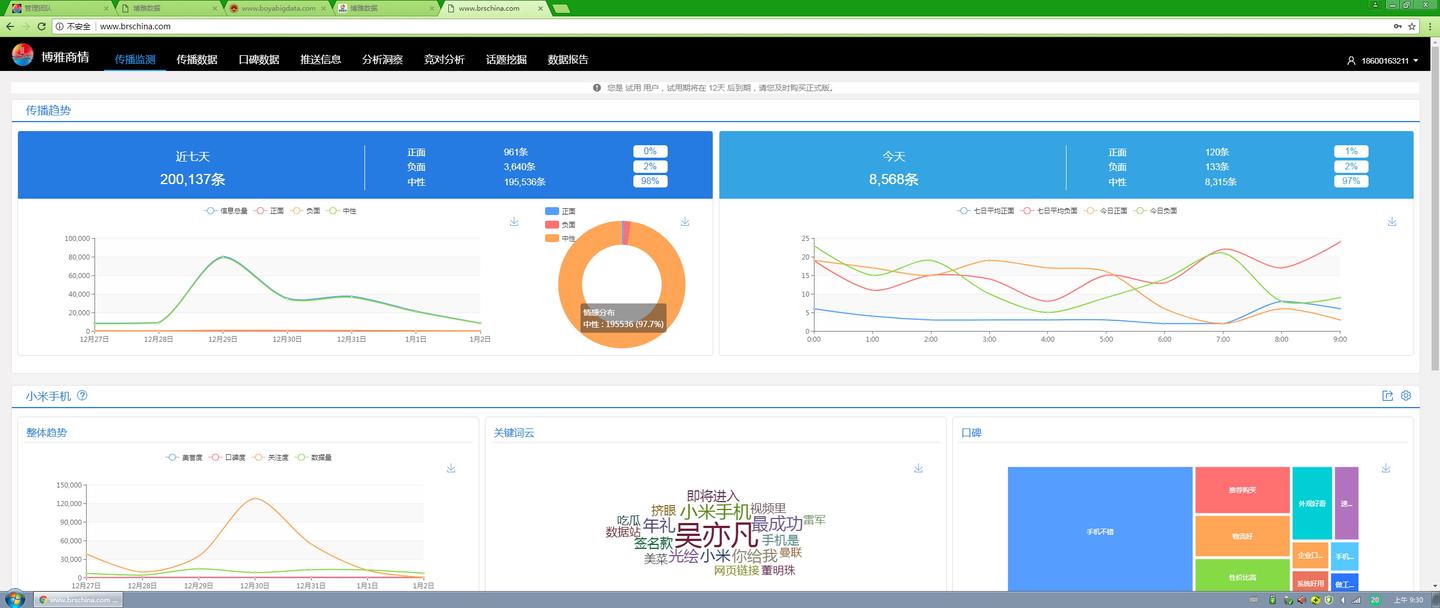Viewport: 1440px width, 608px height.
Task: Open the 传播数据 navigation menu
Action: 197,59
